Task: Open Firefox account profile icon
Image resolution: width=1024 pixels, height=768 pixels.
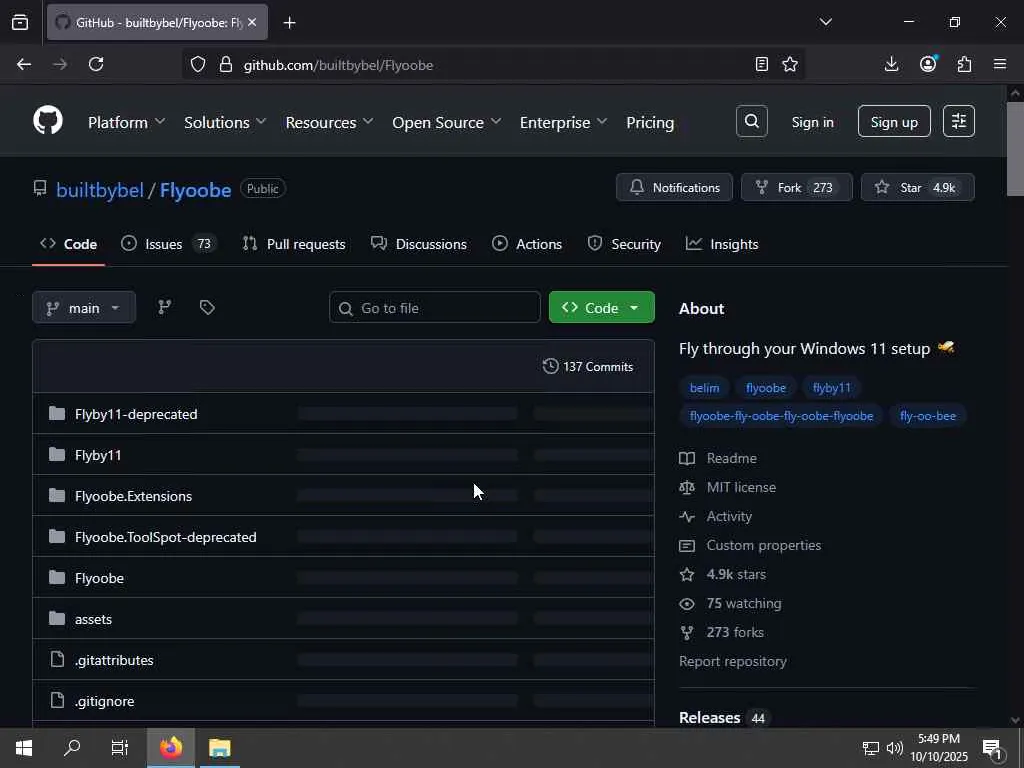Action: 928,63
